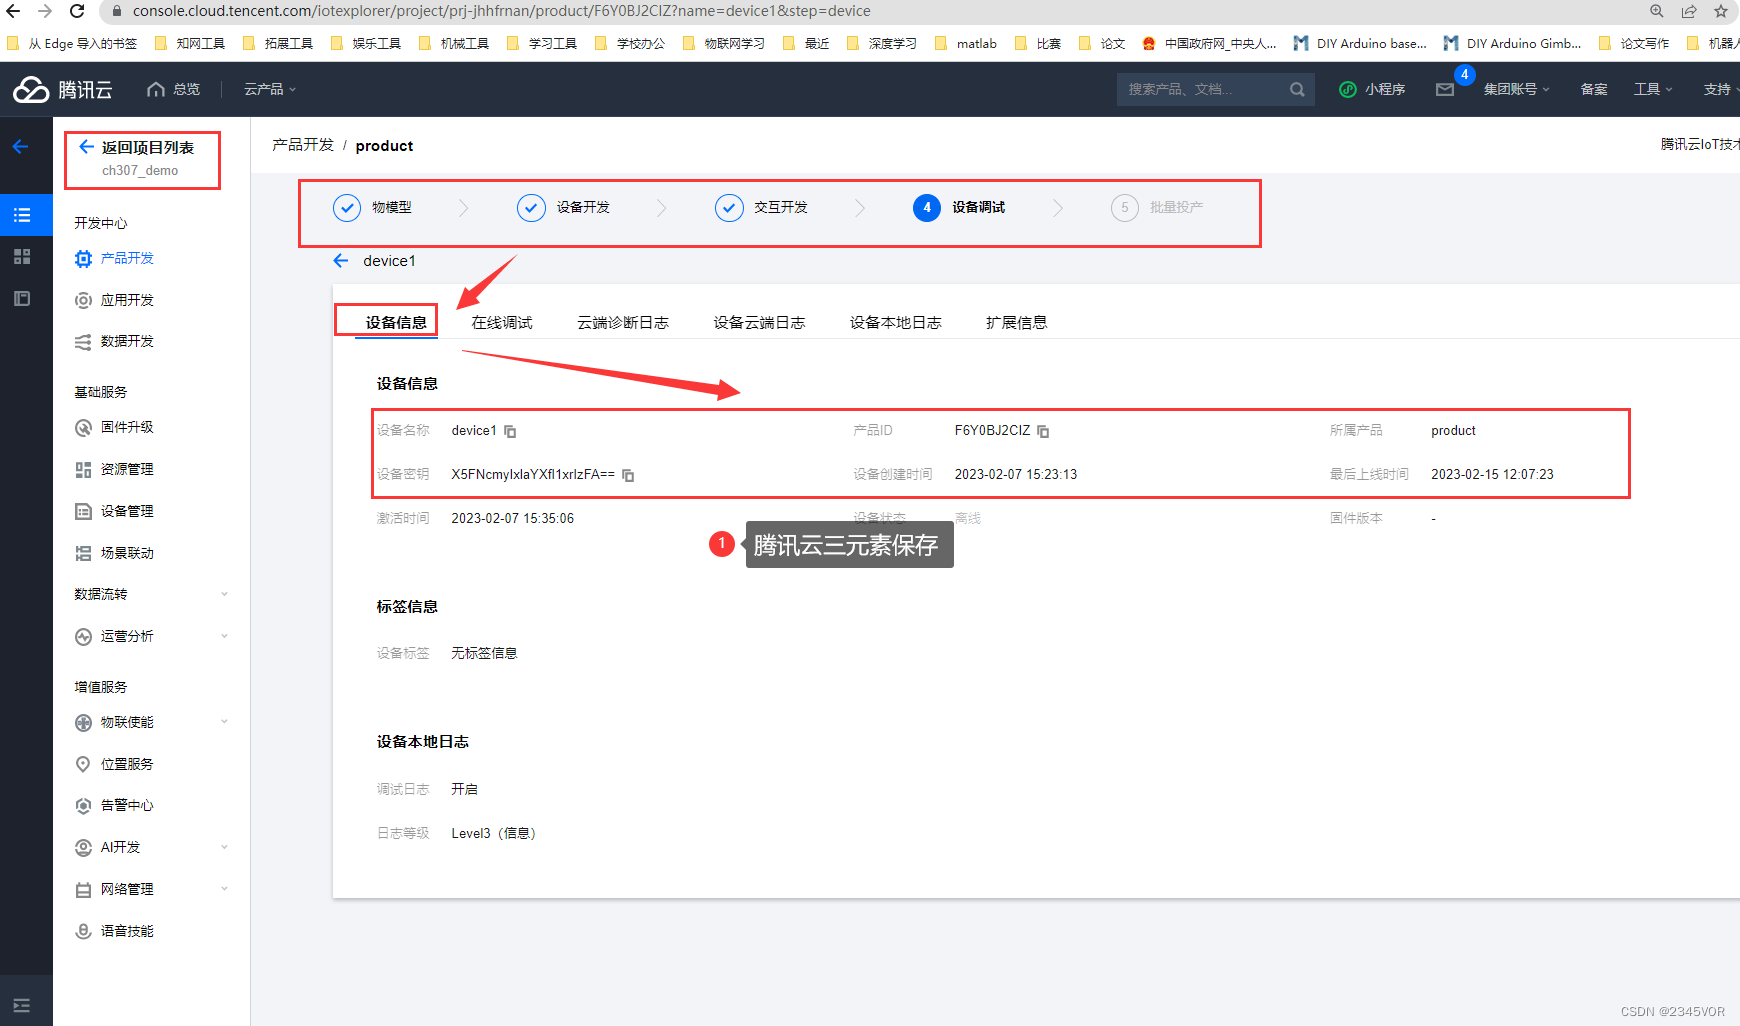This screenshot has width=1740, height=1026.
Task: Go back using the arrow beside device1
Action: [341, 261]
